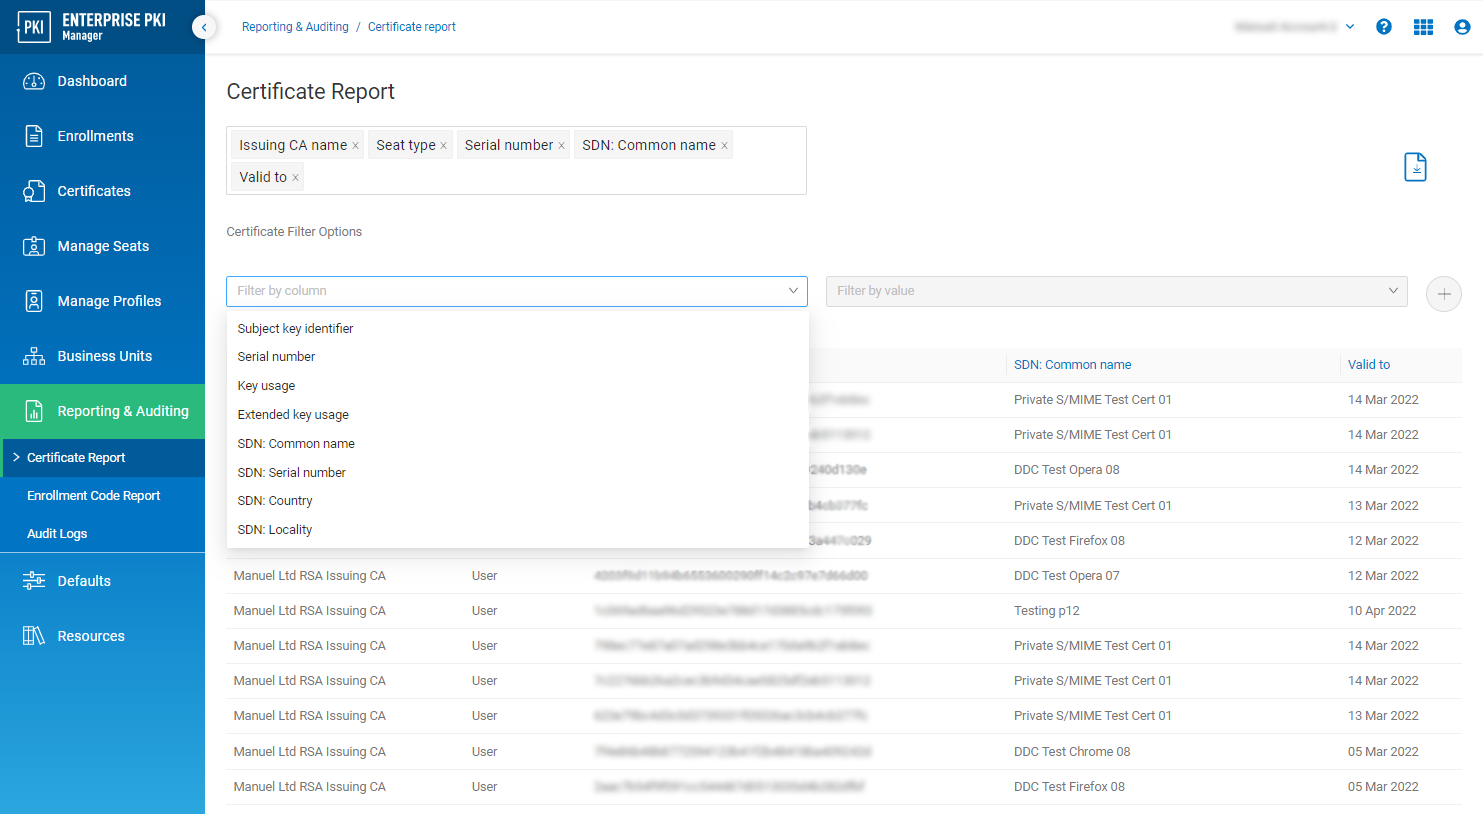Sort by the Valid to column header
Viewport: 1483px width, 814px height.
point(1368,365)
